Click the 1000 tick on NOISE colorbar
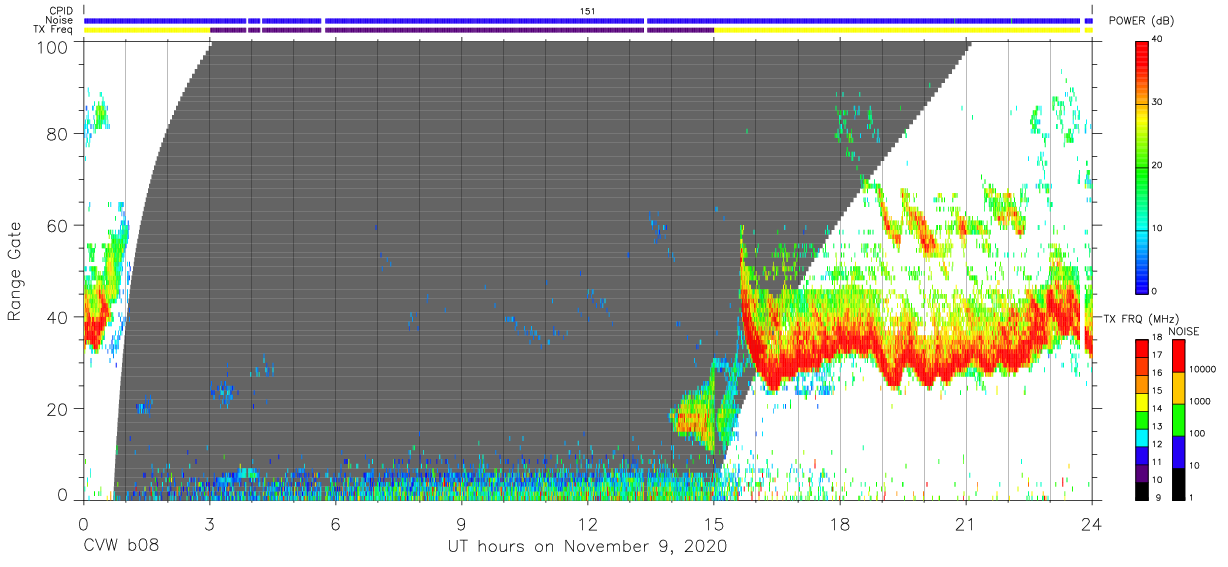This screenshot has height=567, width=1228. pyautogui.click(x=1199, y=402)
